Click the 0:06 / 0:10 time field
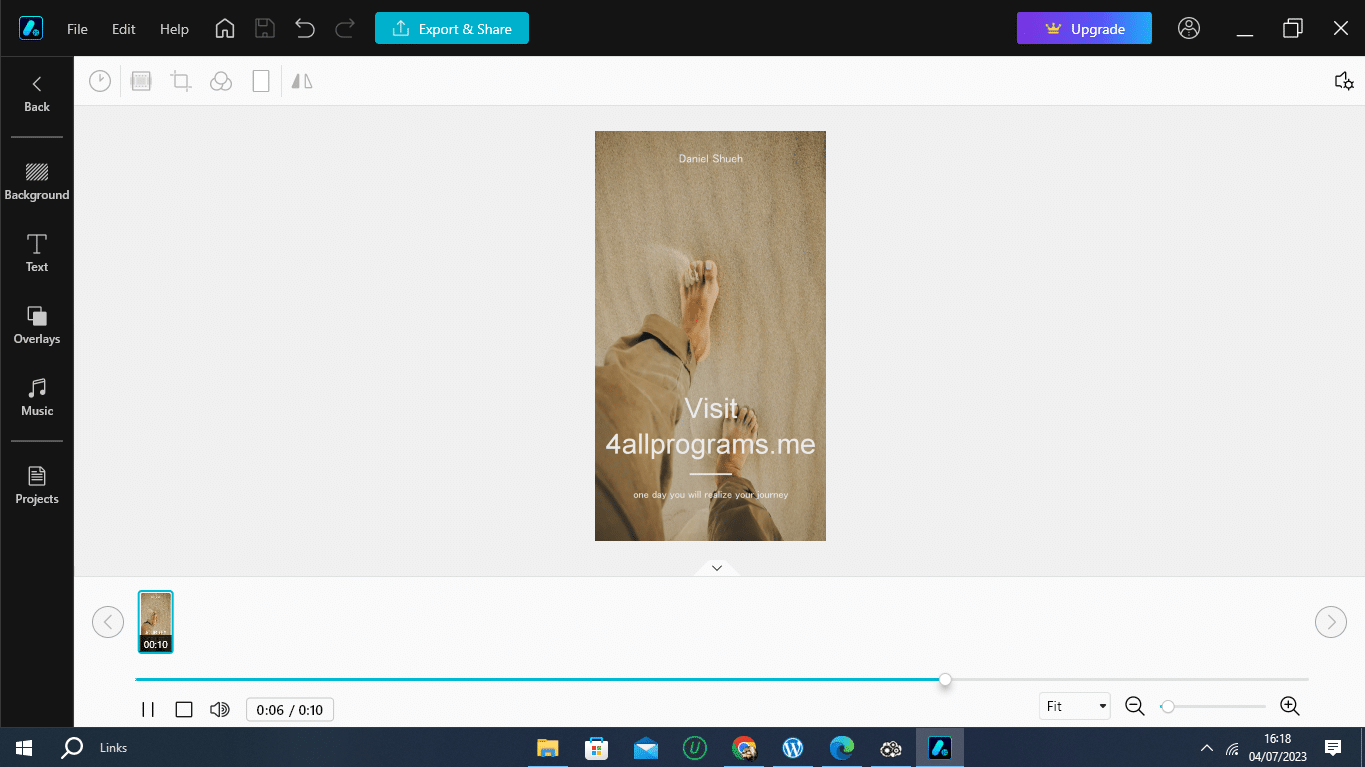 click(290, 709)
